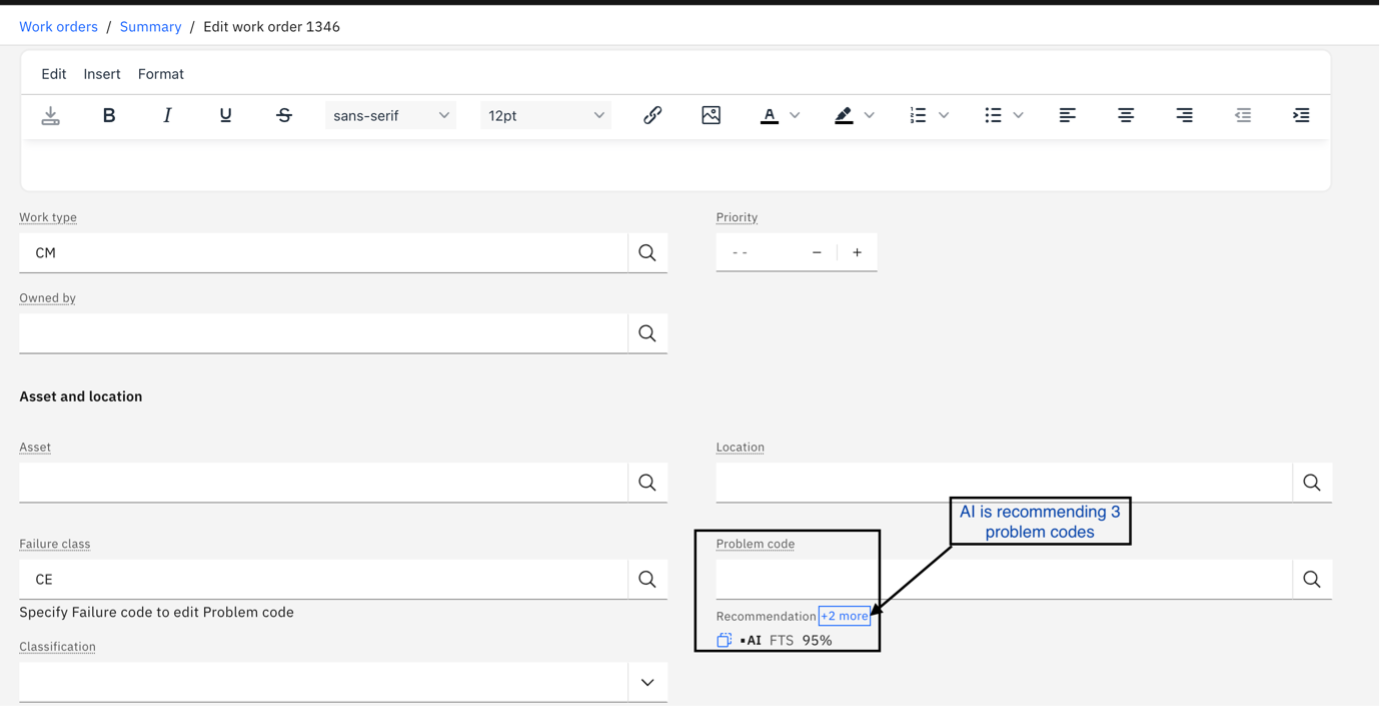
Task: Show more recommendations via +2 more link
Action: pyautogui.click(x=844, y=615)
